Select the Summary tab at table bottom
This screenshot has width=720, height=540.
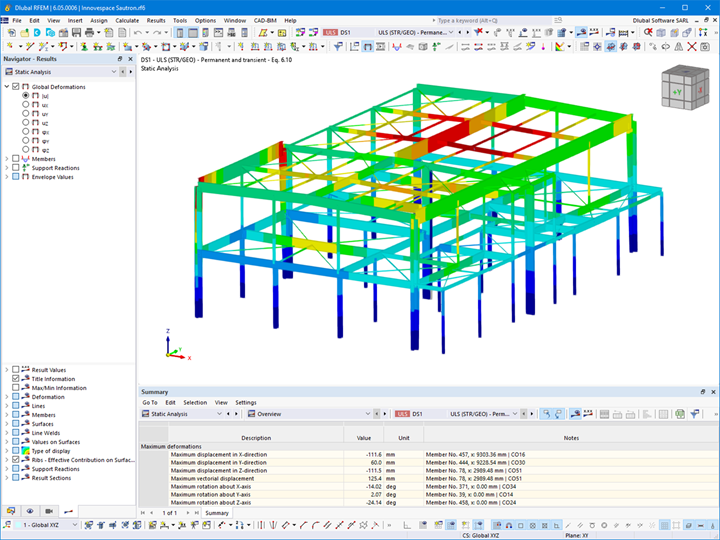[217, 513]
